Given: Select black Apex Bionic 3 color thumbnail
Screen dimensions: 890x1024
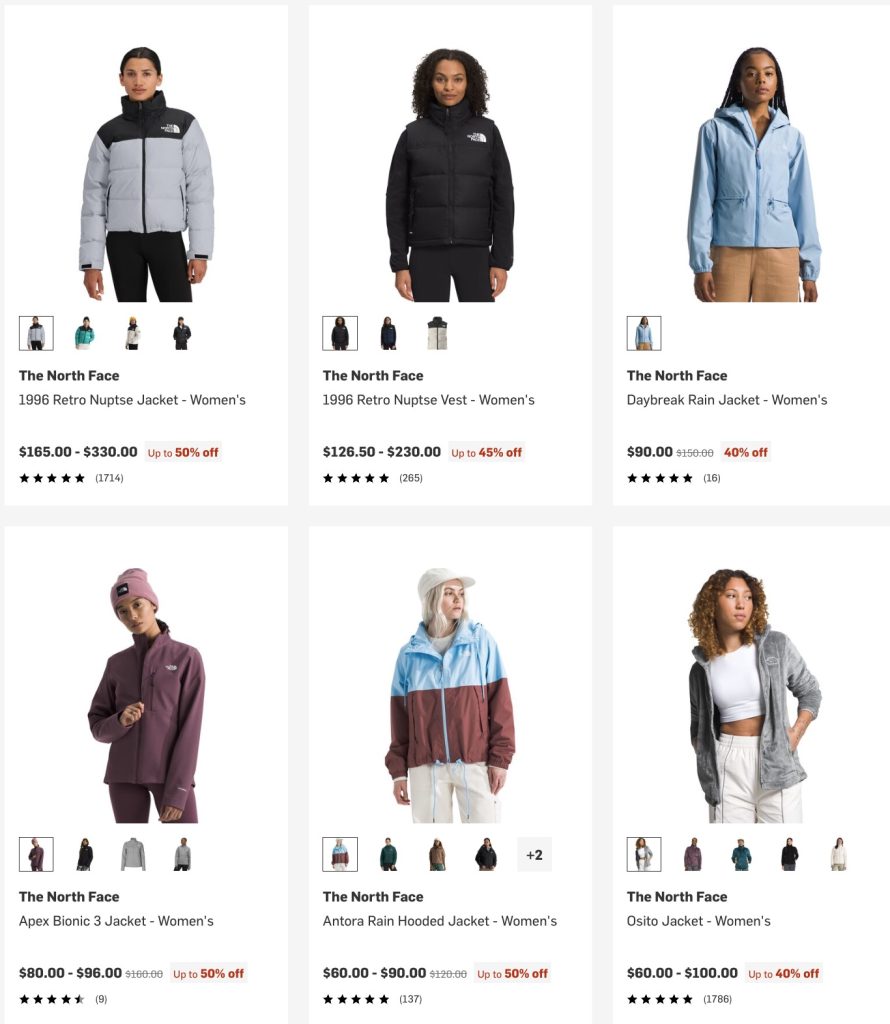Looking at the screenshot, I should click(84, 854).
